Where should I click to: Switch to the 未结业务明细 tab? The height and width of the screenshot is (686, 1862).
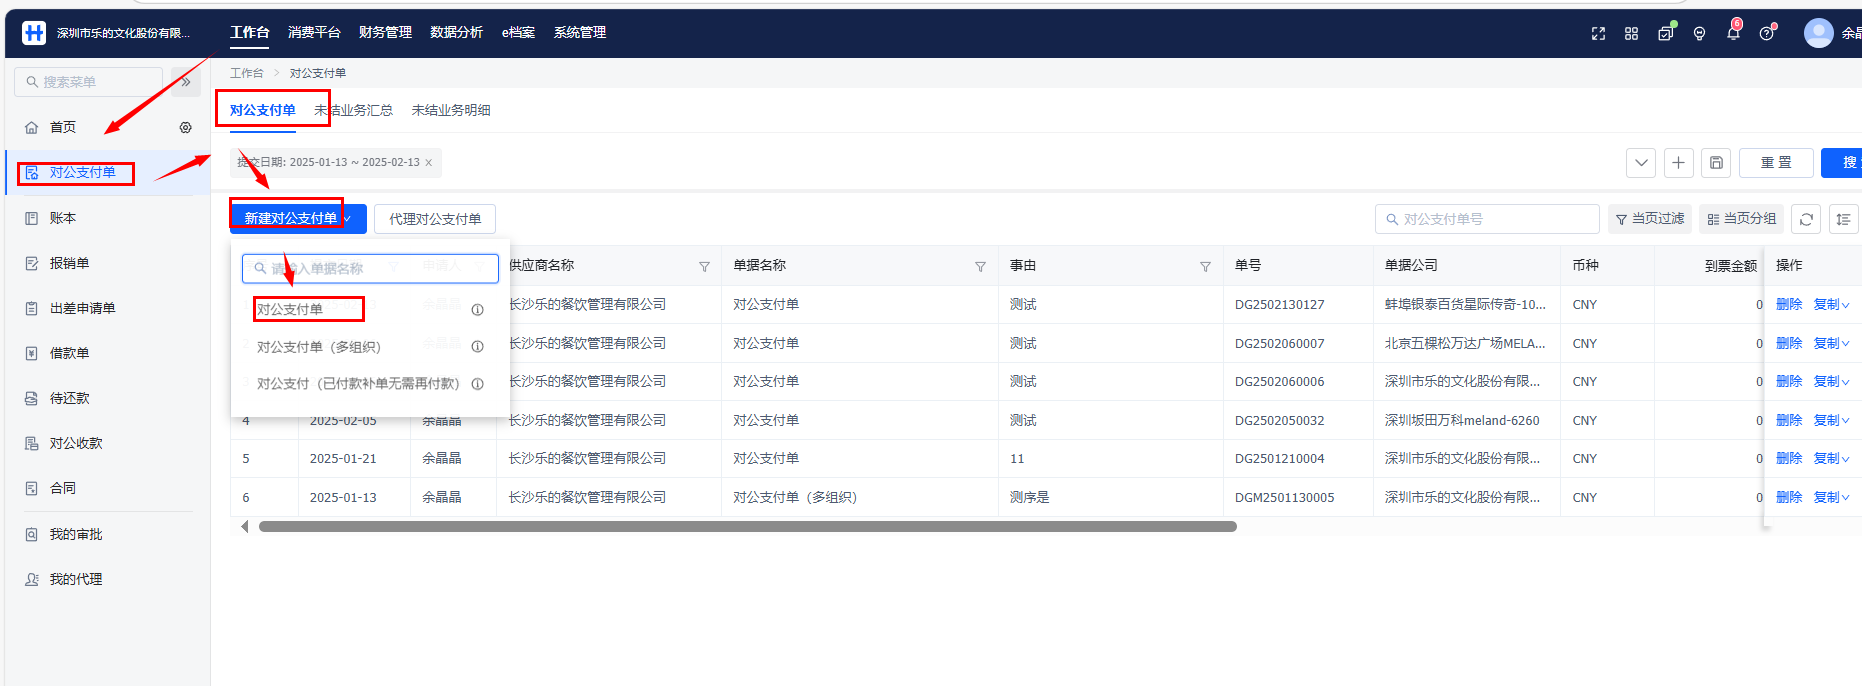[x=451, y=110]
